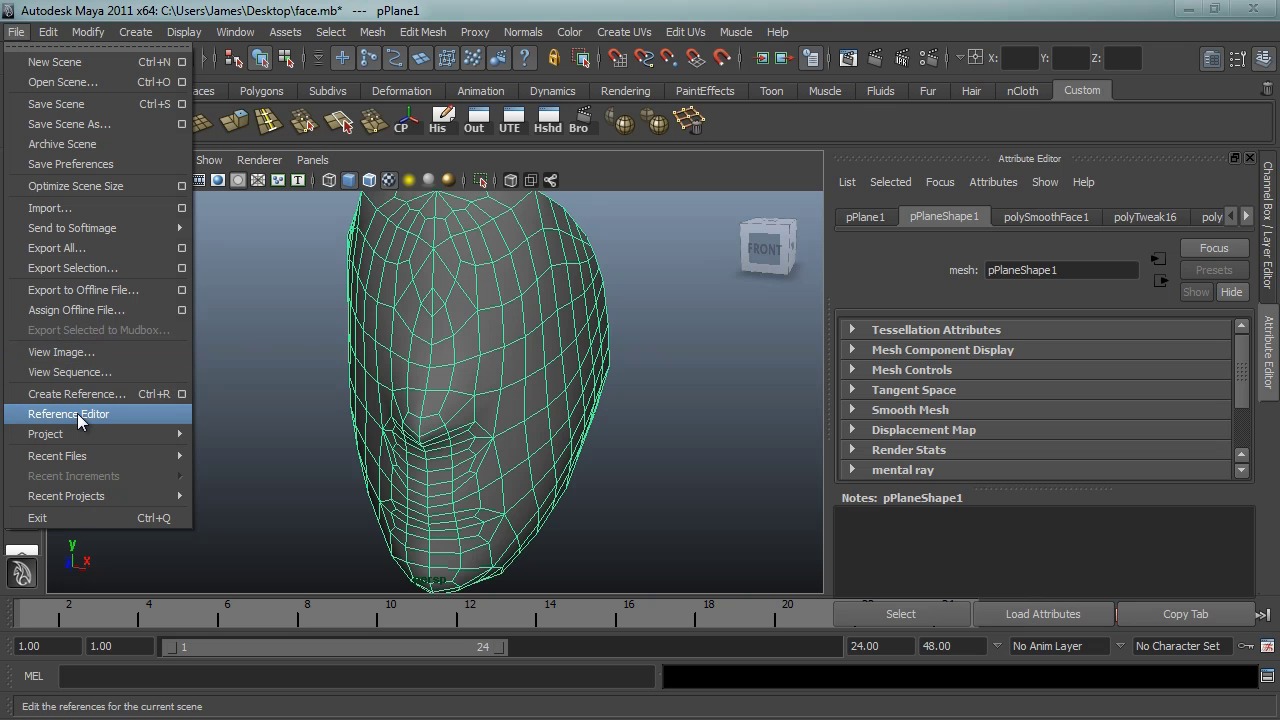Enable snap to points magnet icon
1280x720 pixels.
point(670,58)
